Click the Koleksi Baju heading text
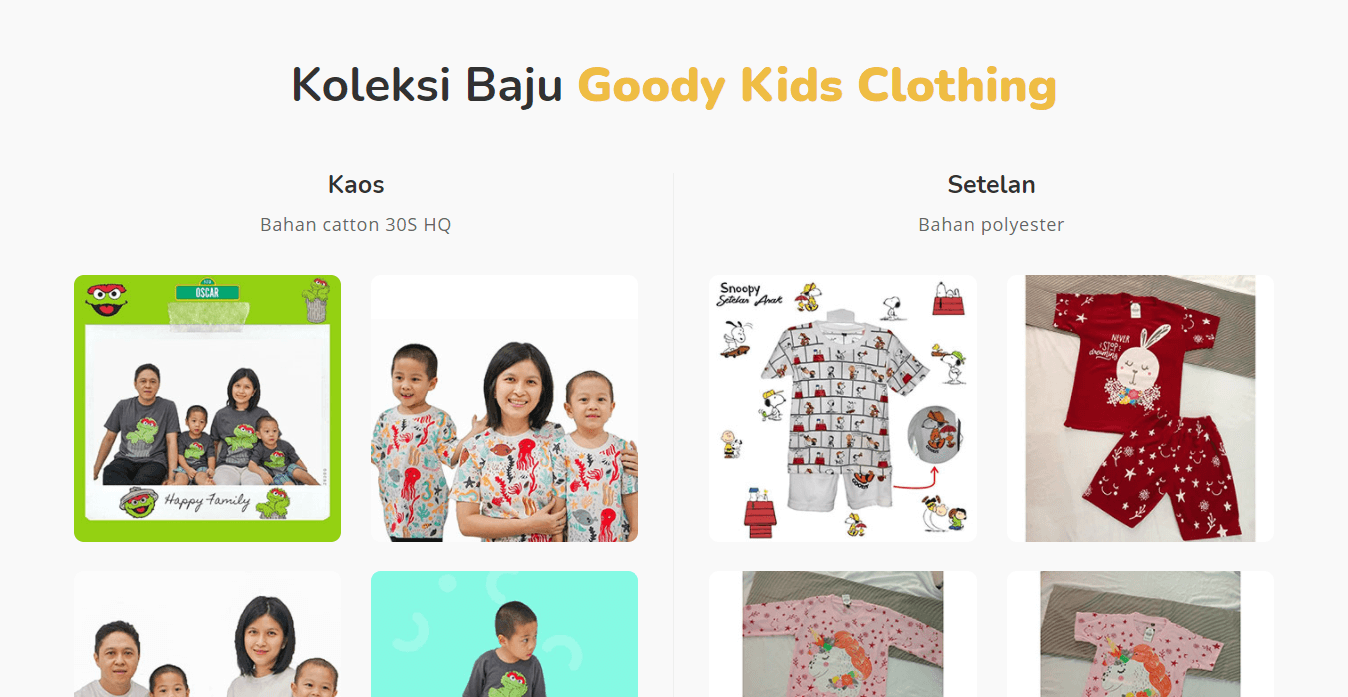 (427, 86)
